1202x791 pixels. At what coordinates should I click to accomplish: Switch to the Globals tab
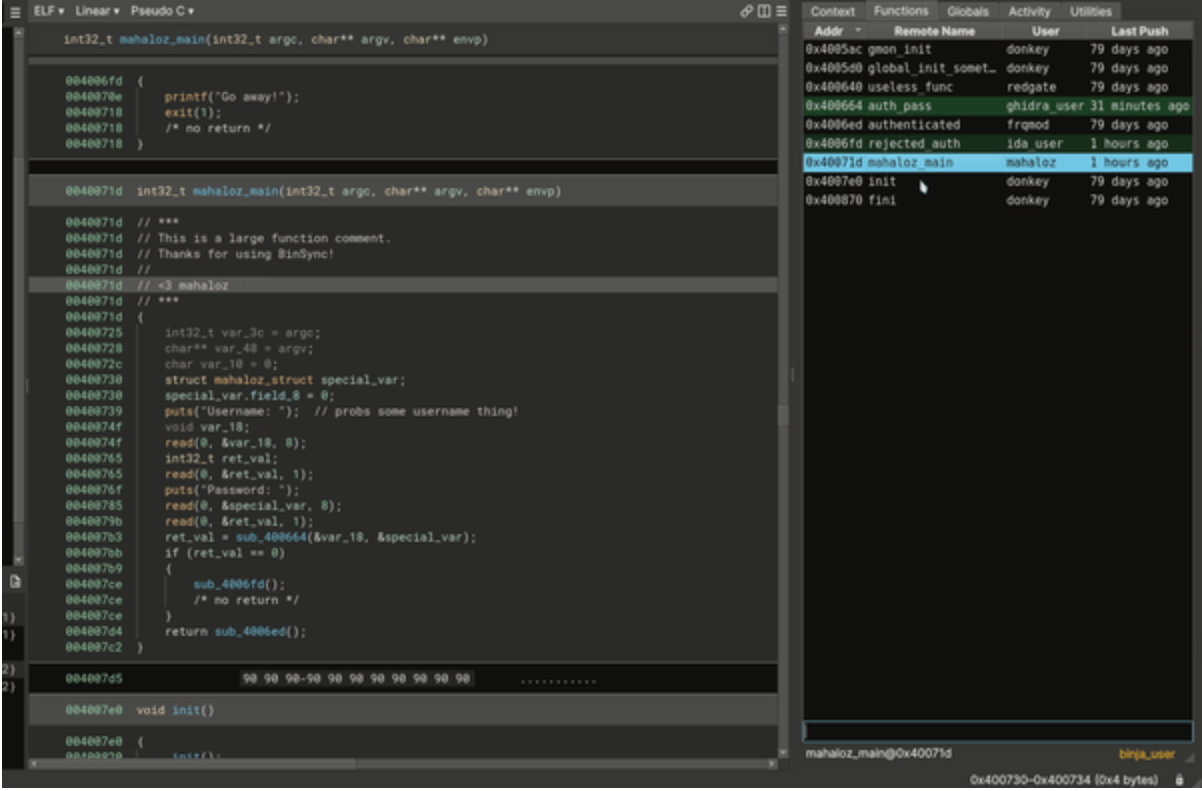[x=968, y=11]
